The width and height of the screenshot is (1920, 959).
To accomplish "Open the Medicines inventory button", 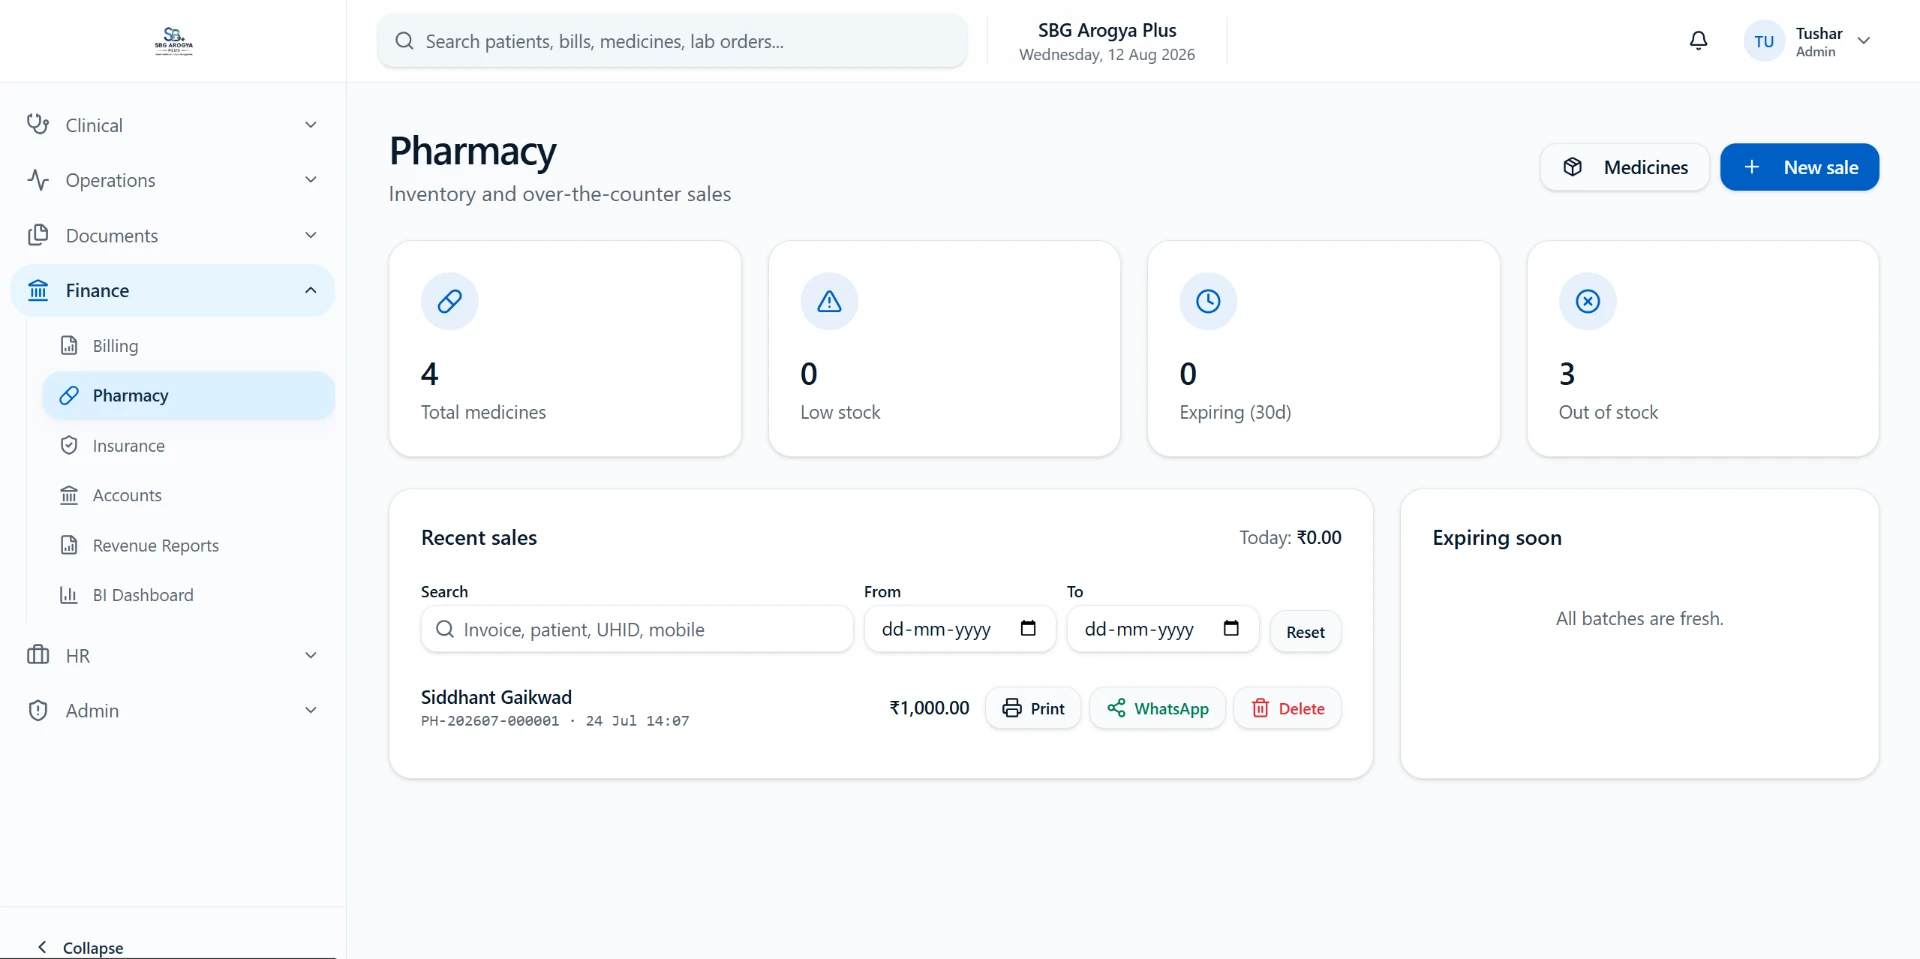I will [1625, 167].
